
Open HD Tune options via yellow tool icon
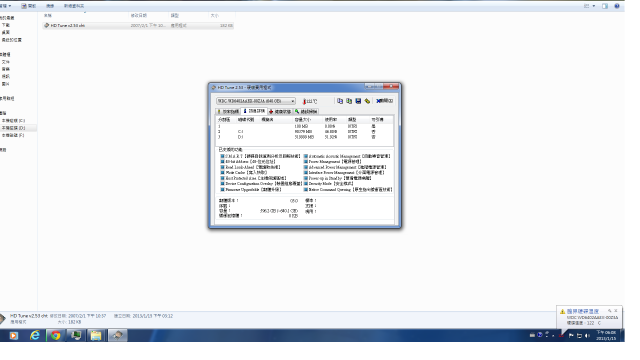(367, 101)
